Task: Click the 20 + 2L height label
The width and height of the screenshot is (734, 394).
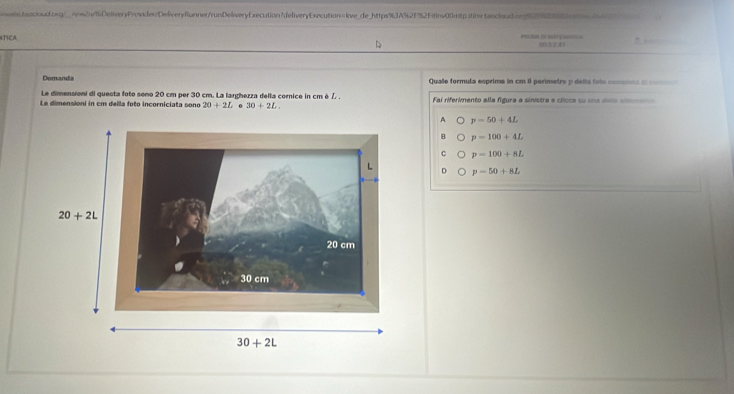Action: tap(78, 215)
